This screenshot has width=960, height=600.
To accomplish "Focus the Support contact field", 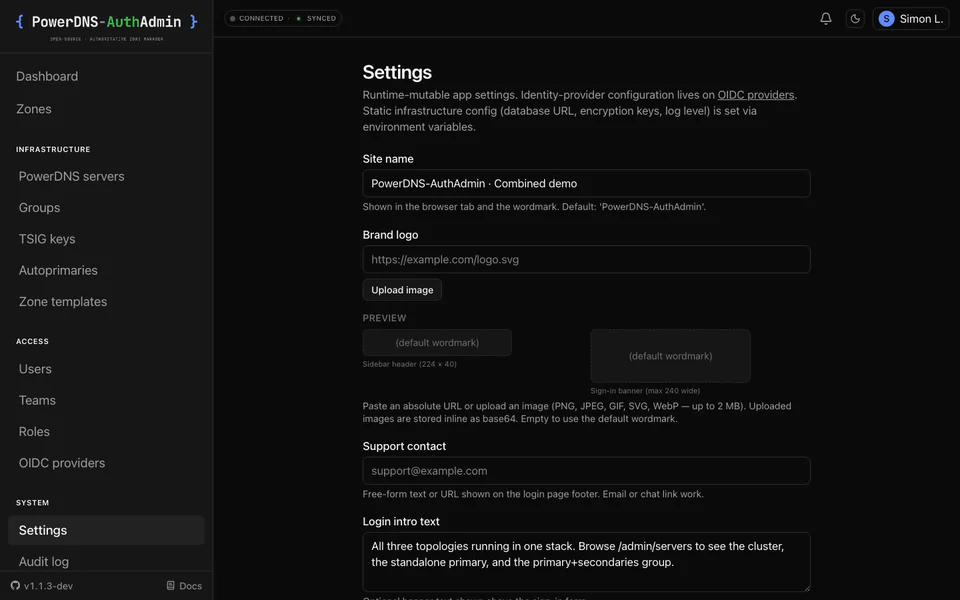I will (x=587, y=471).
